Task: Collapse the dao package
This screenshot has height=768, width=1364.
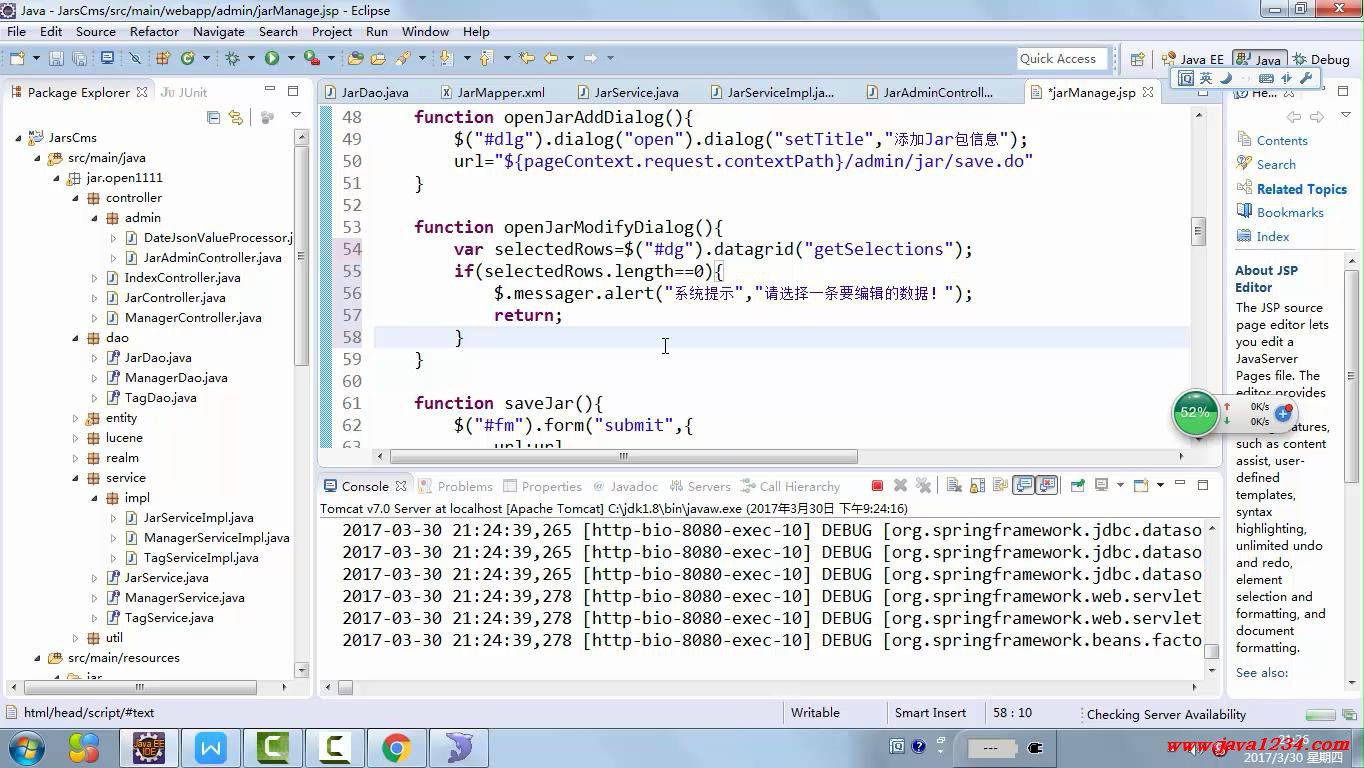Action: point(75,338)
